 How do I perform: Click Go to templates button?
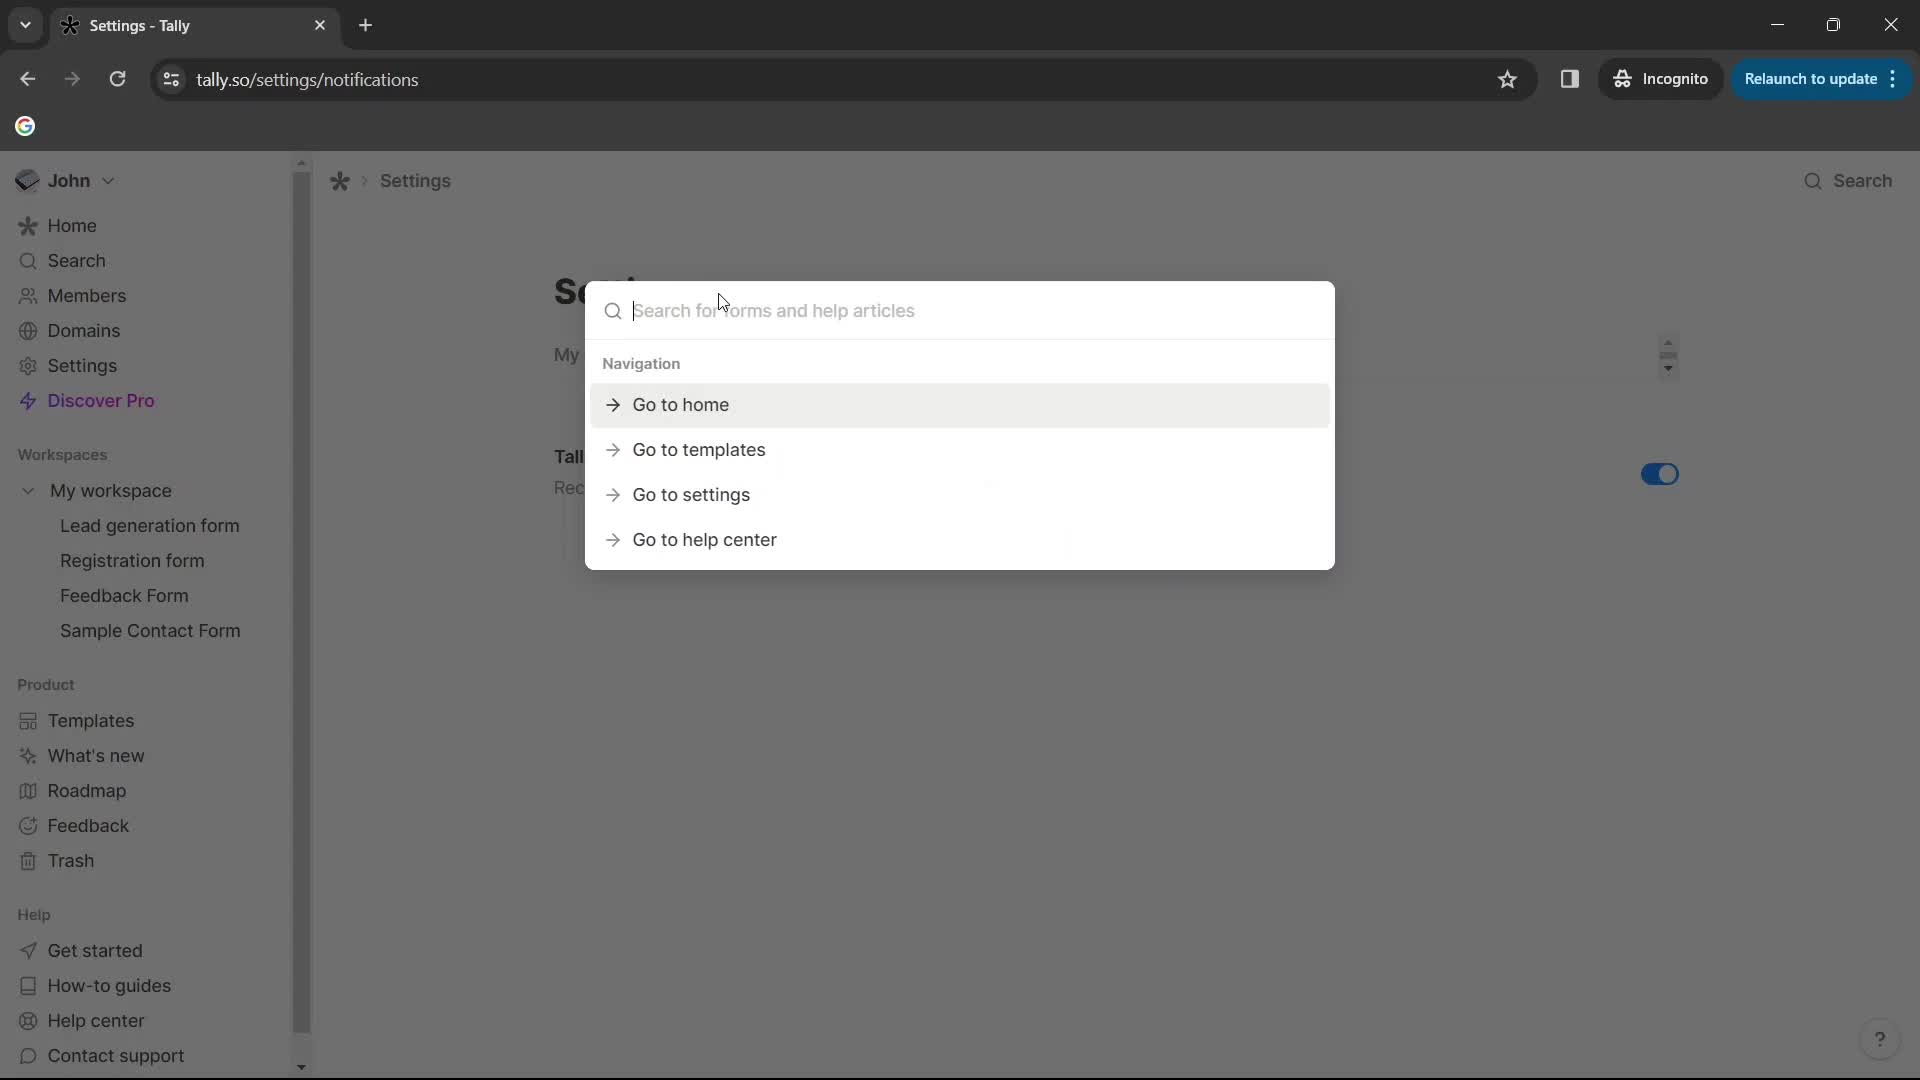tap(699, 450)
